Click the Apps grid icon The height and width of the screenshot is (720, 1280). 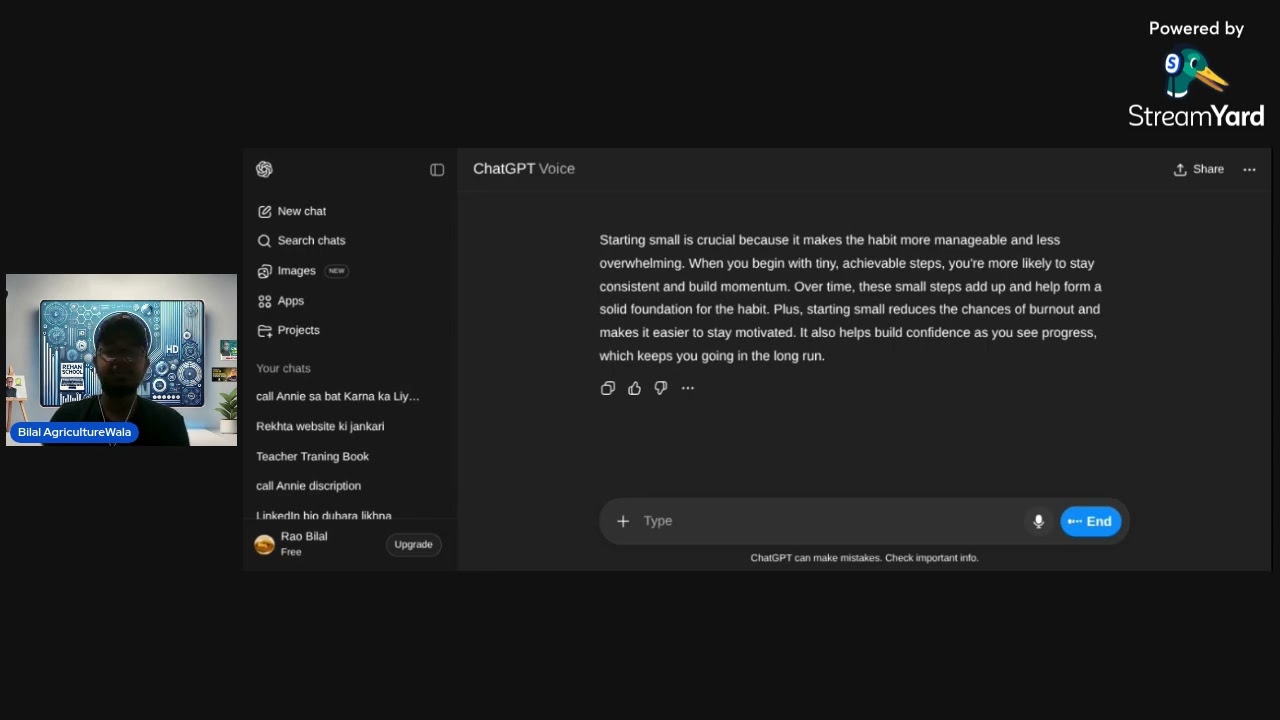pos(264,301)
